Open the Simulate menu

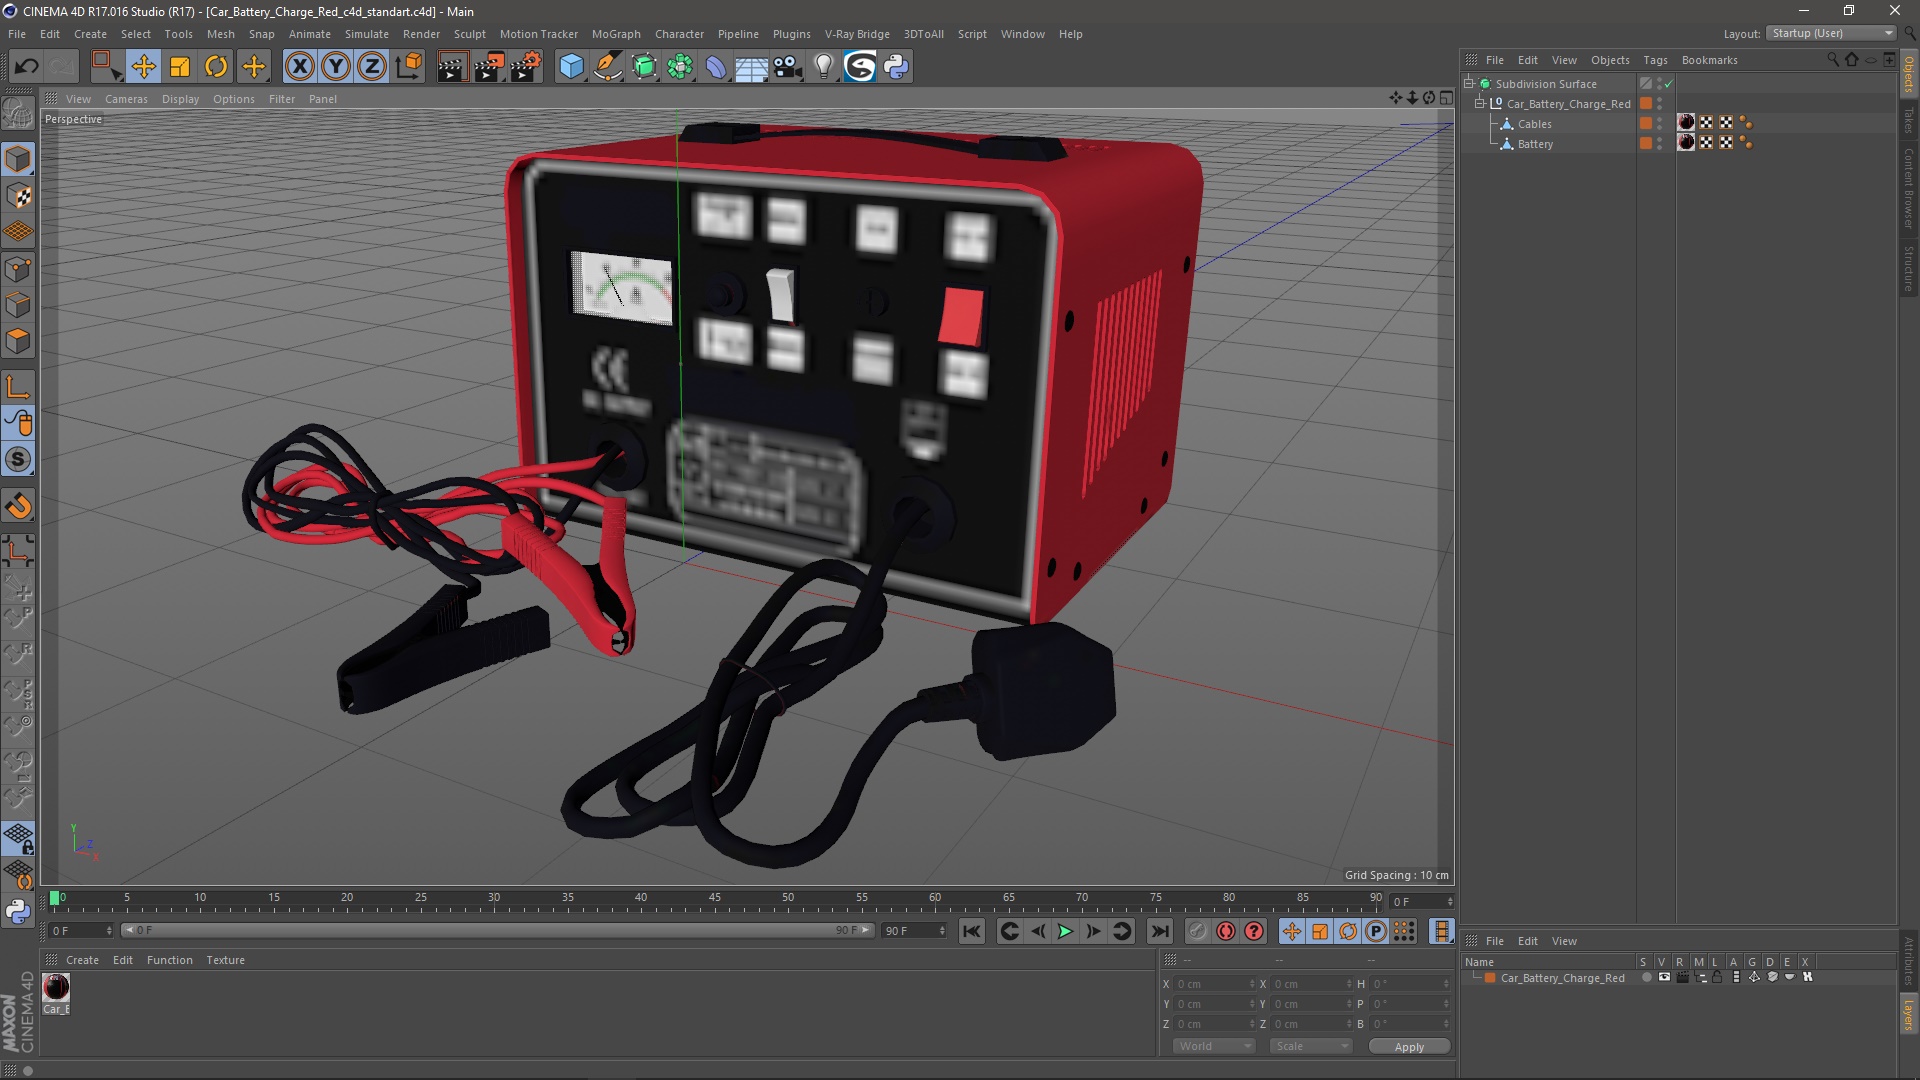(366, 34)
